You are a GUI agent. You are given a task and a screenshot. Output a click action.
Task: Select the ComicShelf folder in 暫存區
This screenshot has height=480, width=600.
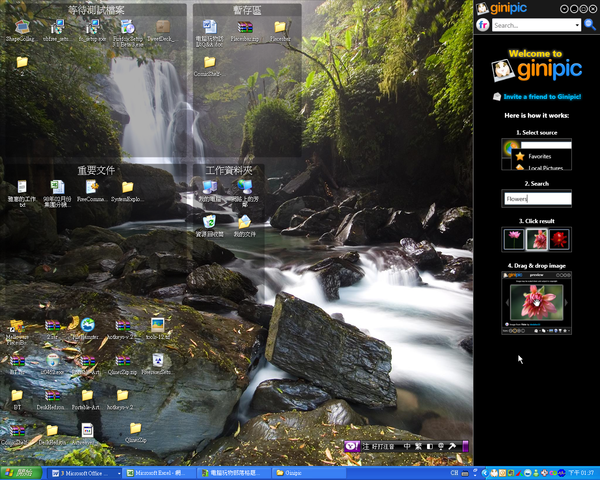pos(209,62)
